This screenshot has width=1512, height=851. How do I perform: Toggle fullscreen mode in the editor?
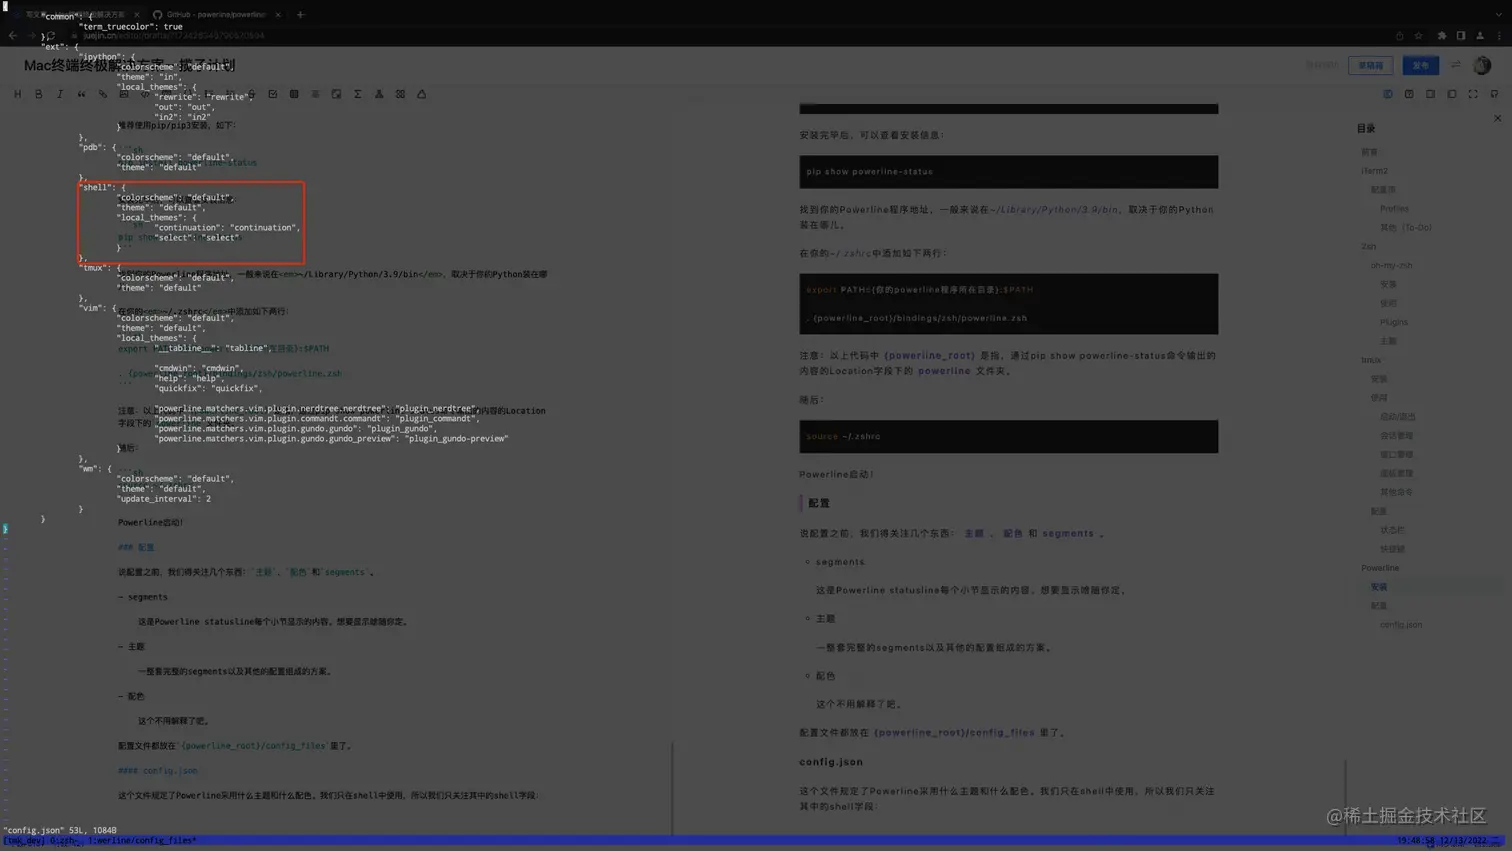(x=1473, y=94)
